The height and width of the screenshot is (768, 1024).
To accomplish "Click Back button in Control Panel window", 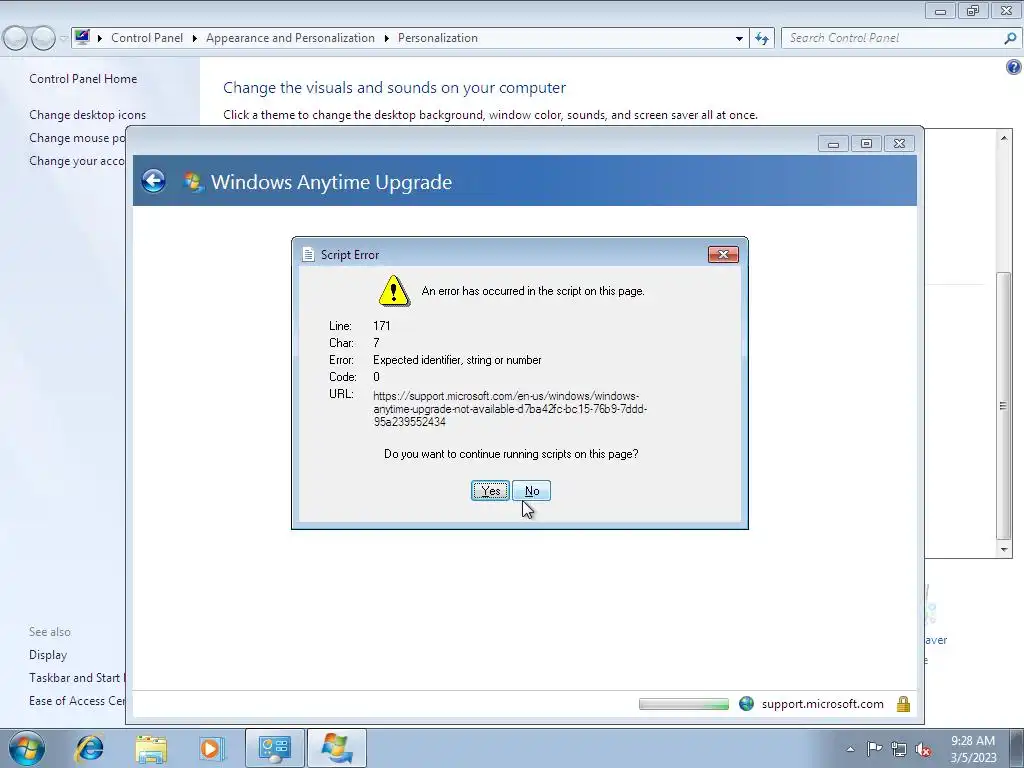I will click(15, 38).
